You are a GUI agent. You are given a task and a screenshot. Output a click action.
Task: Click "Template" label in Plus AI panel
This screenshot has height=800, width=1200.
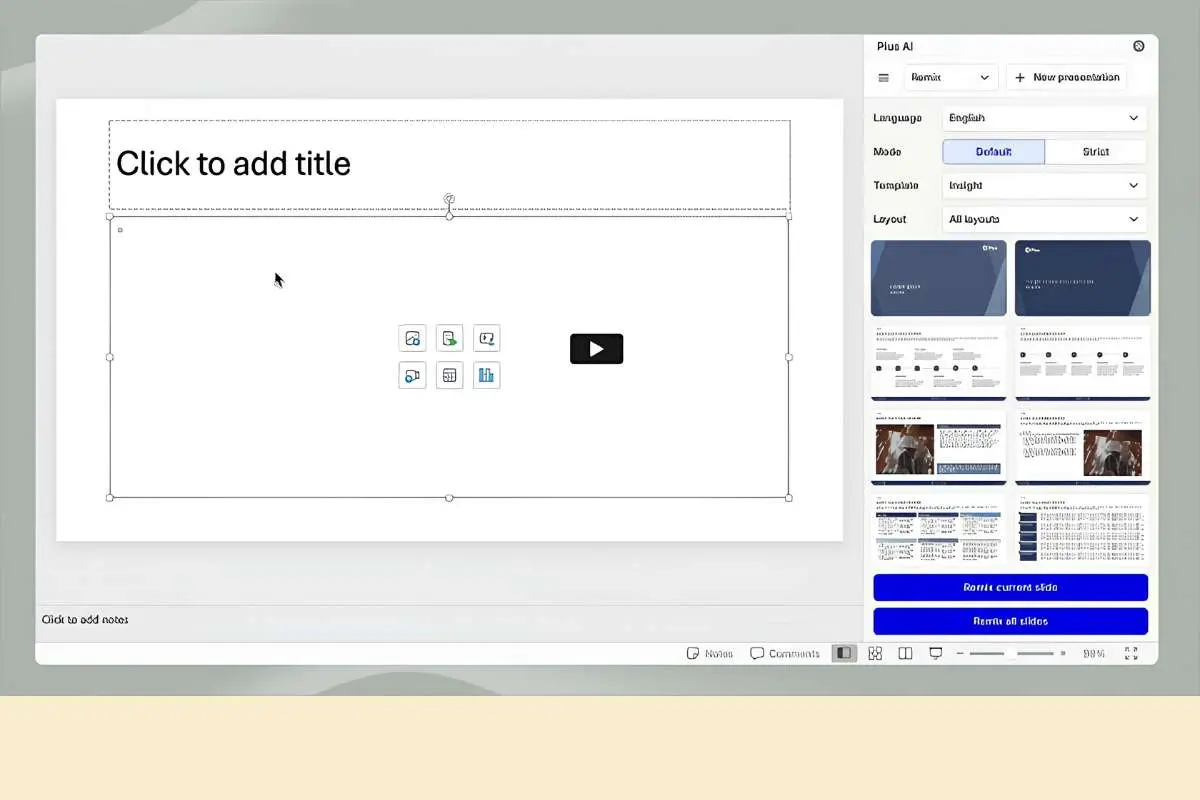pos(897,185)
